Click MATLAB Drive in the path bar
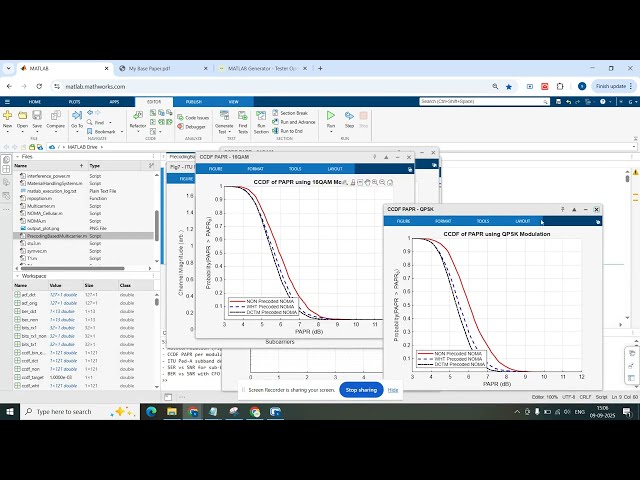Viewport: 640px width, 480px height. pyautogui.click(x=82, y=147)
